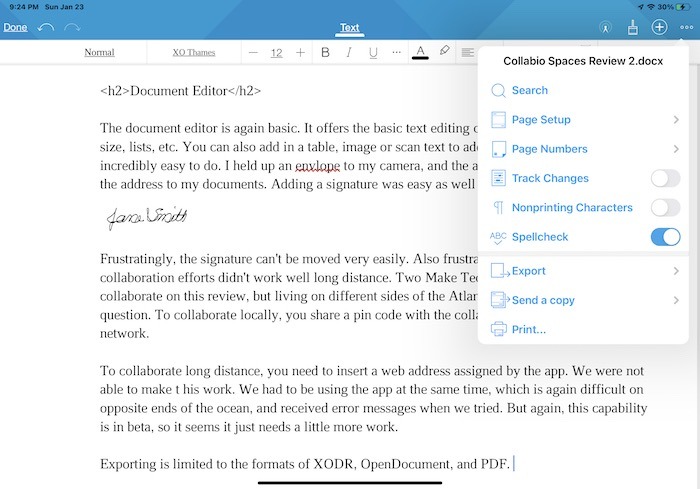Redo the last undone edit
The height and width of the screenshot is (489, 700).
point(72,28)
